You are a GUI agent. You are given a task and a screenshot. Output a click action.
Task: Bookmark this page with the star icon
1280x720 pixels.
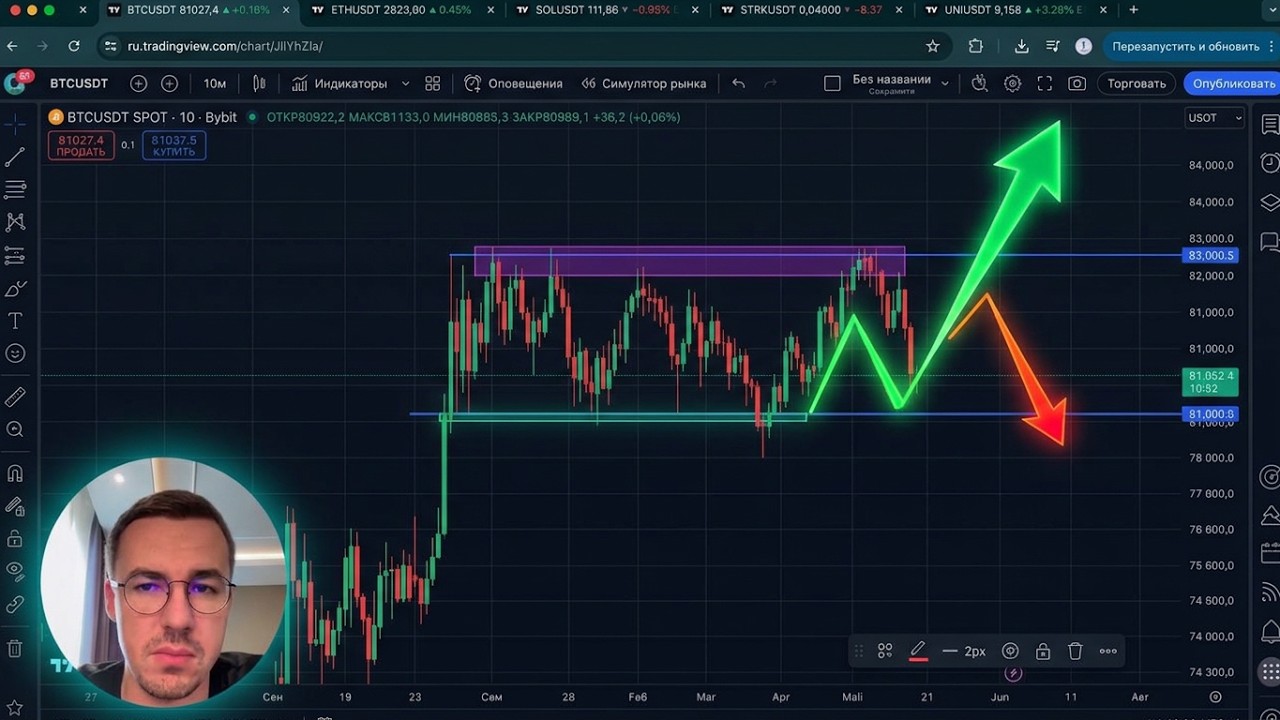pyautogui.click(x=933, y=46)
